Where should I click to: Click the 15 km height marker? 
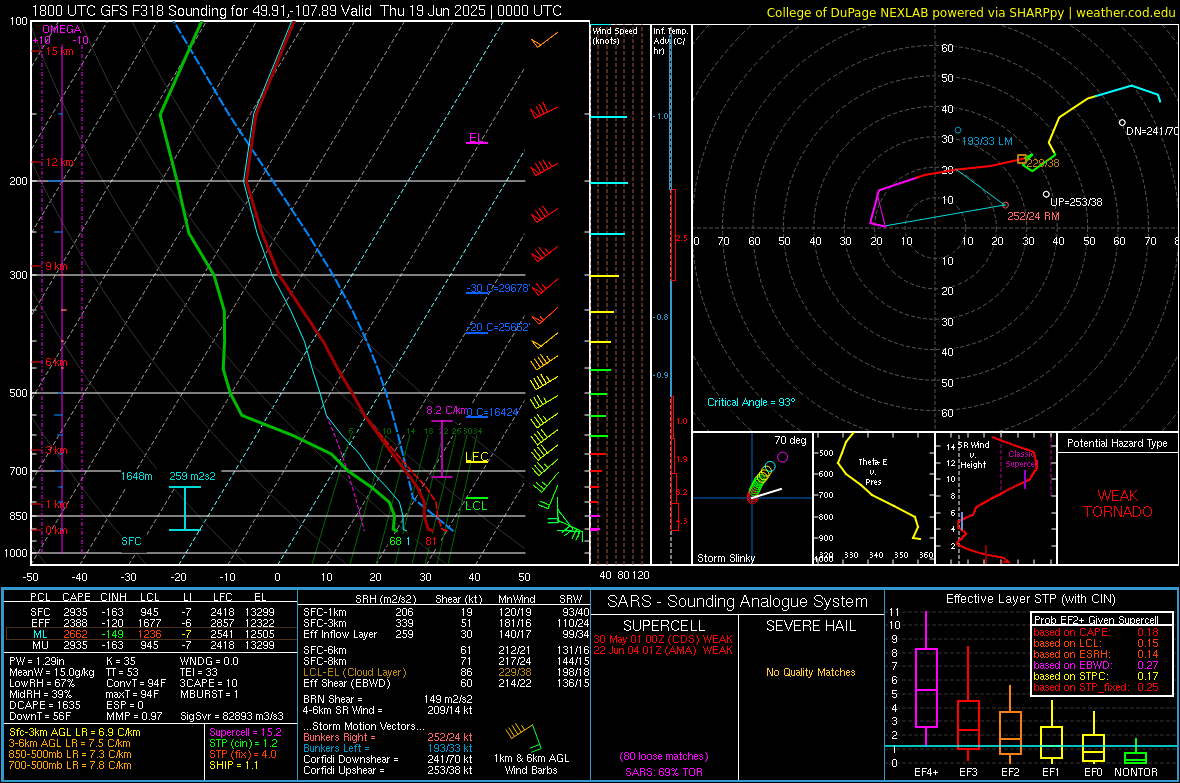[x=59, y=51]
